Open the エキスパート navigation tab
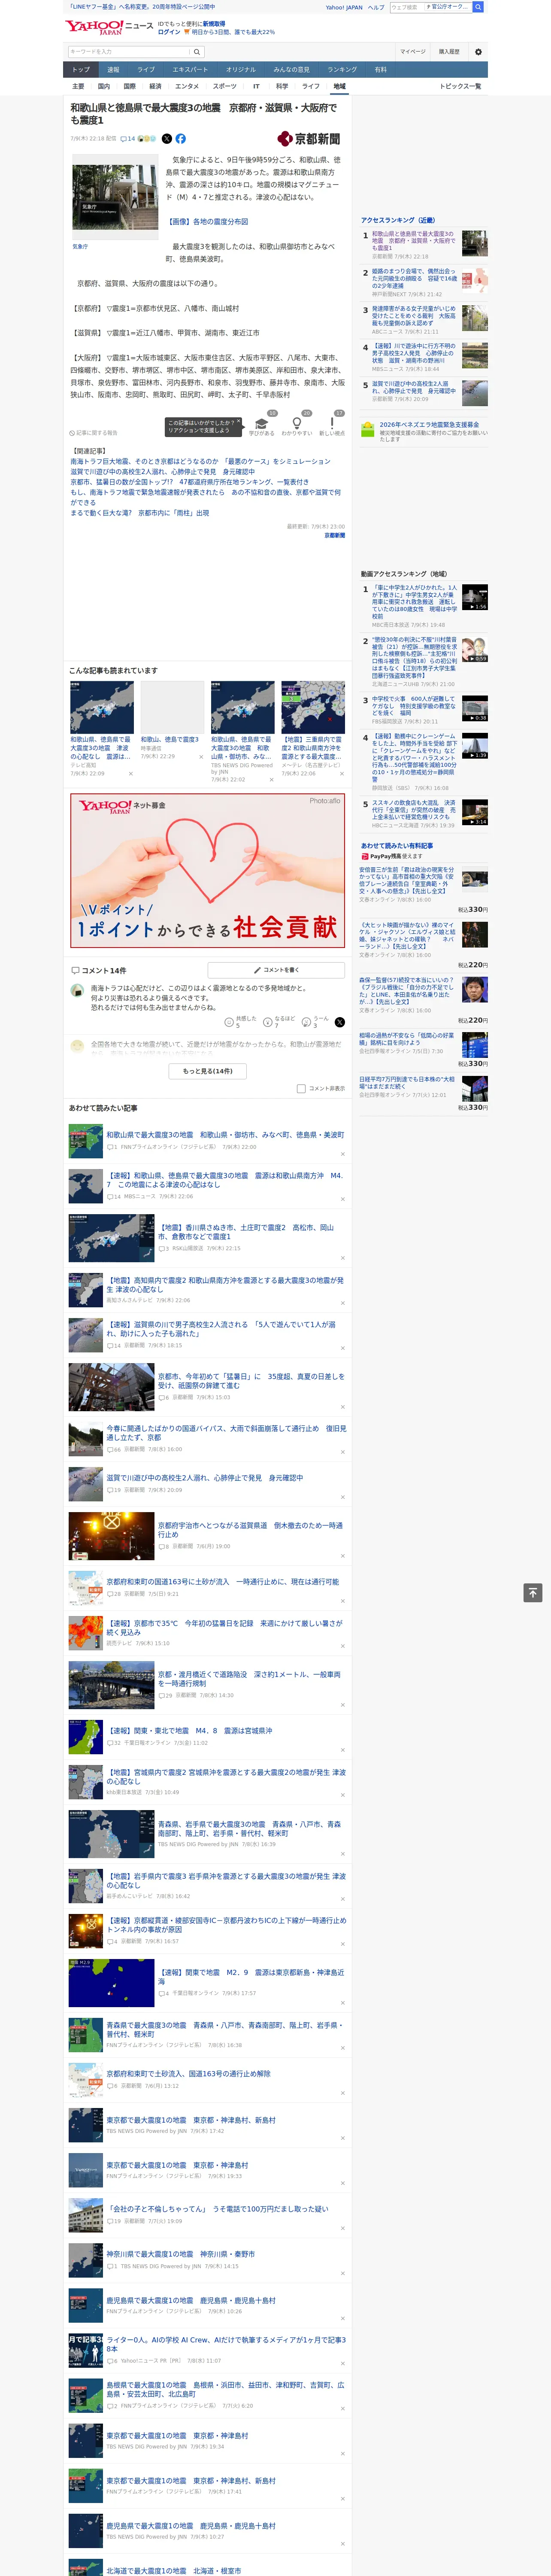 (x=190, y=70)
